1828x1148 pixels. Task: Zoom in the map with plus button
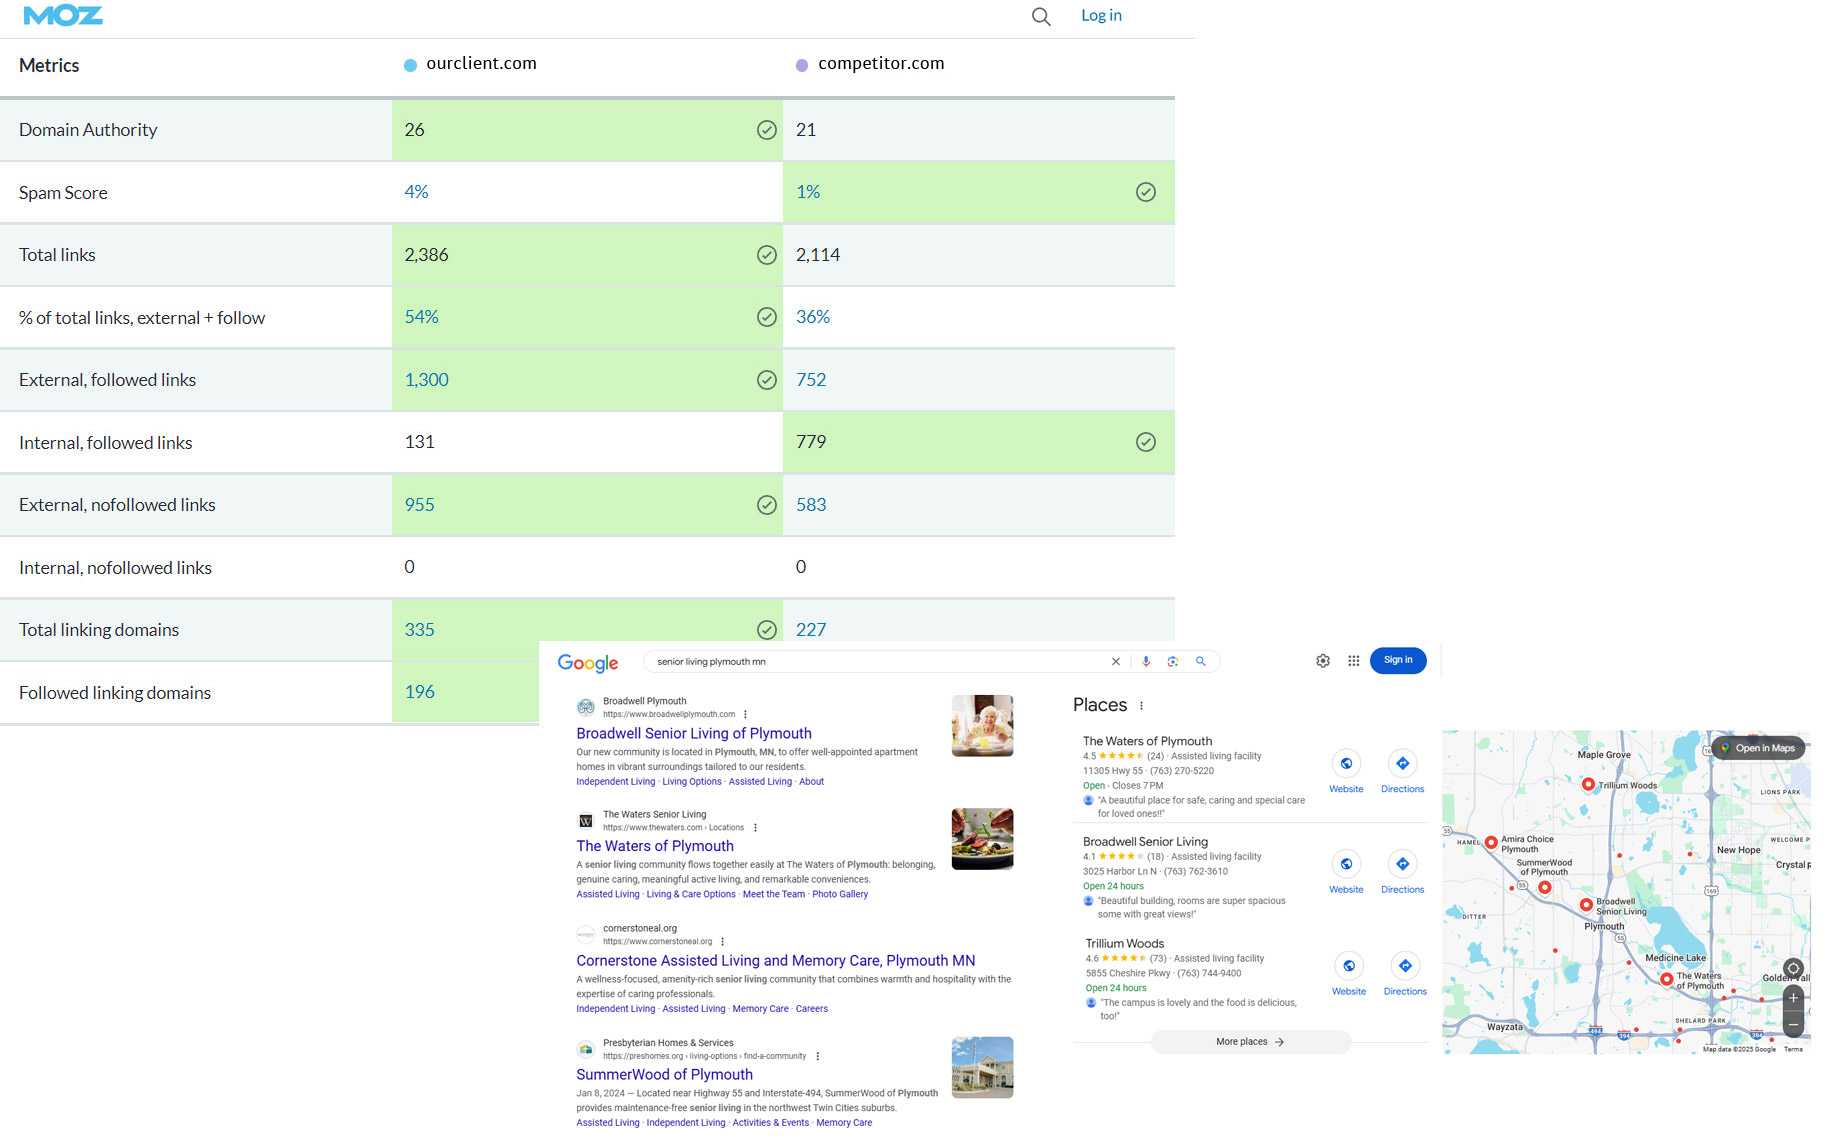click(x=1794, y=998)
